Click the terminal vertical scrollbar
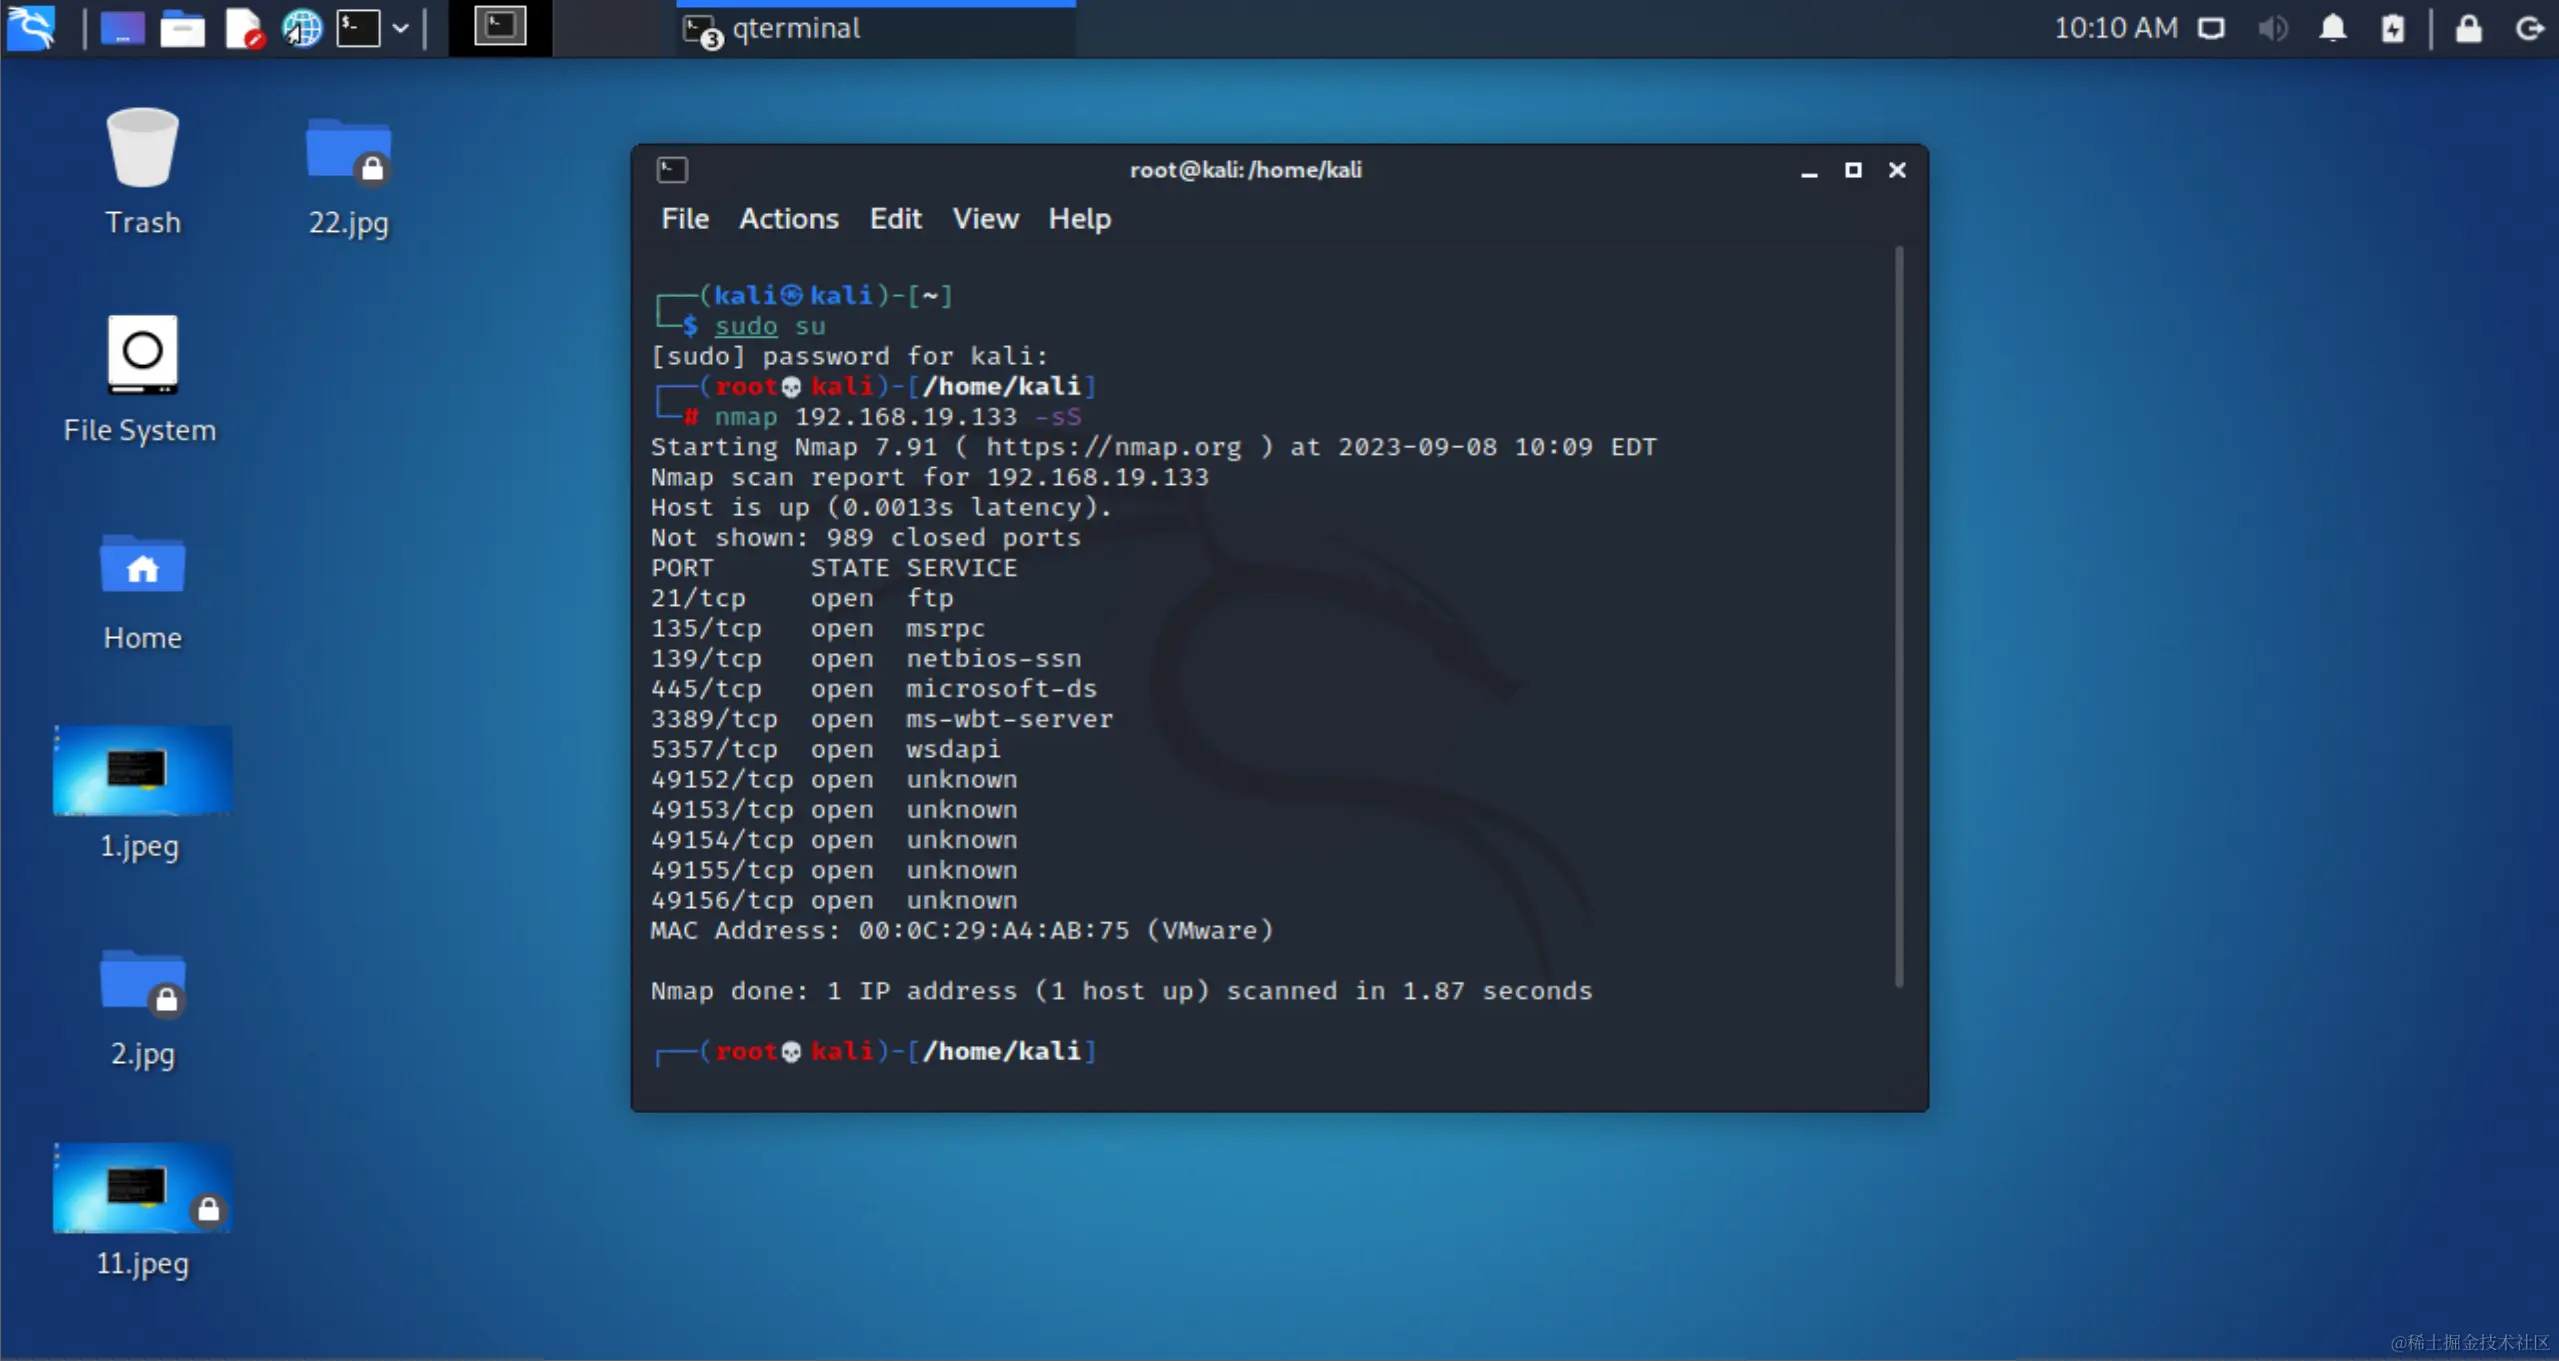The width and height of the screenshot is (2559, 1361). [x=1898, y=615]
